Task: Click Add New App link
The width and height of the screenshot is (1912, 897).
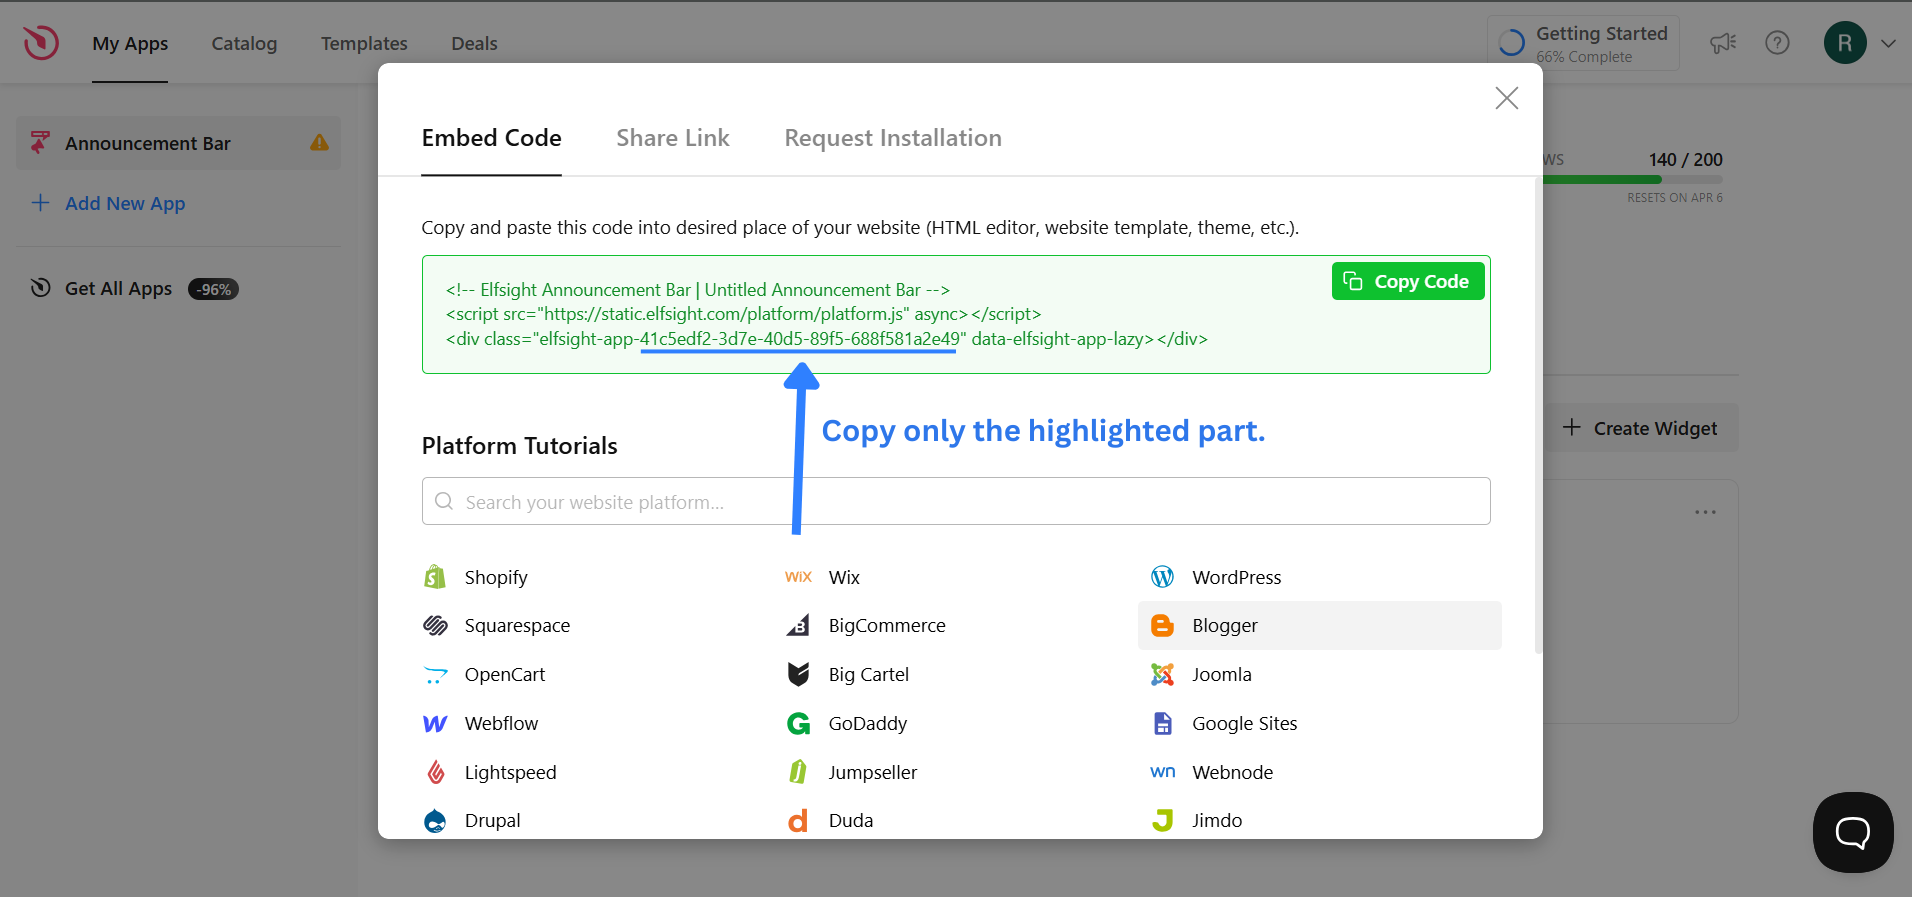Action: (x=109, y=203)
